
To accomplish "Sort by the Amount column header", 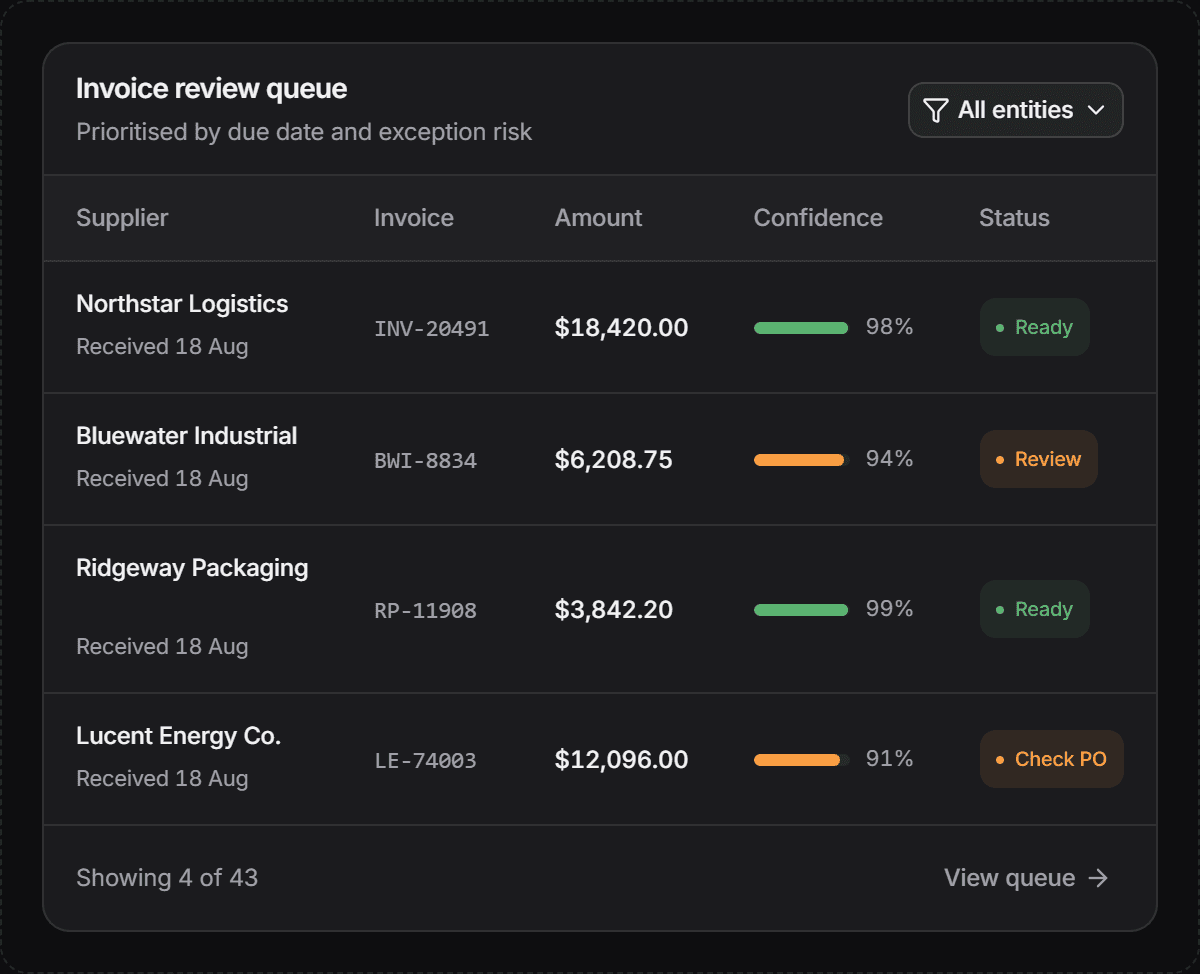I will point(599,218).
